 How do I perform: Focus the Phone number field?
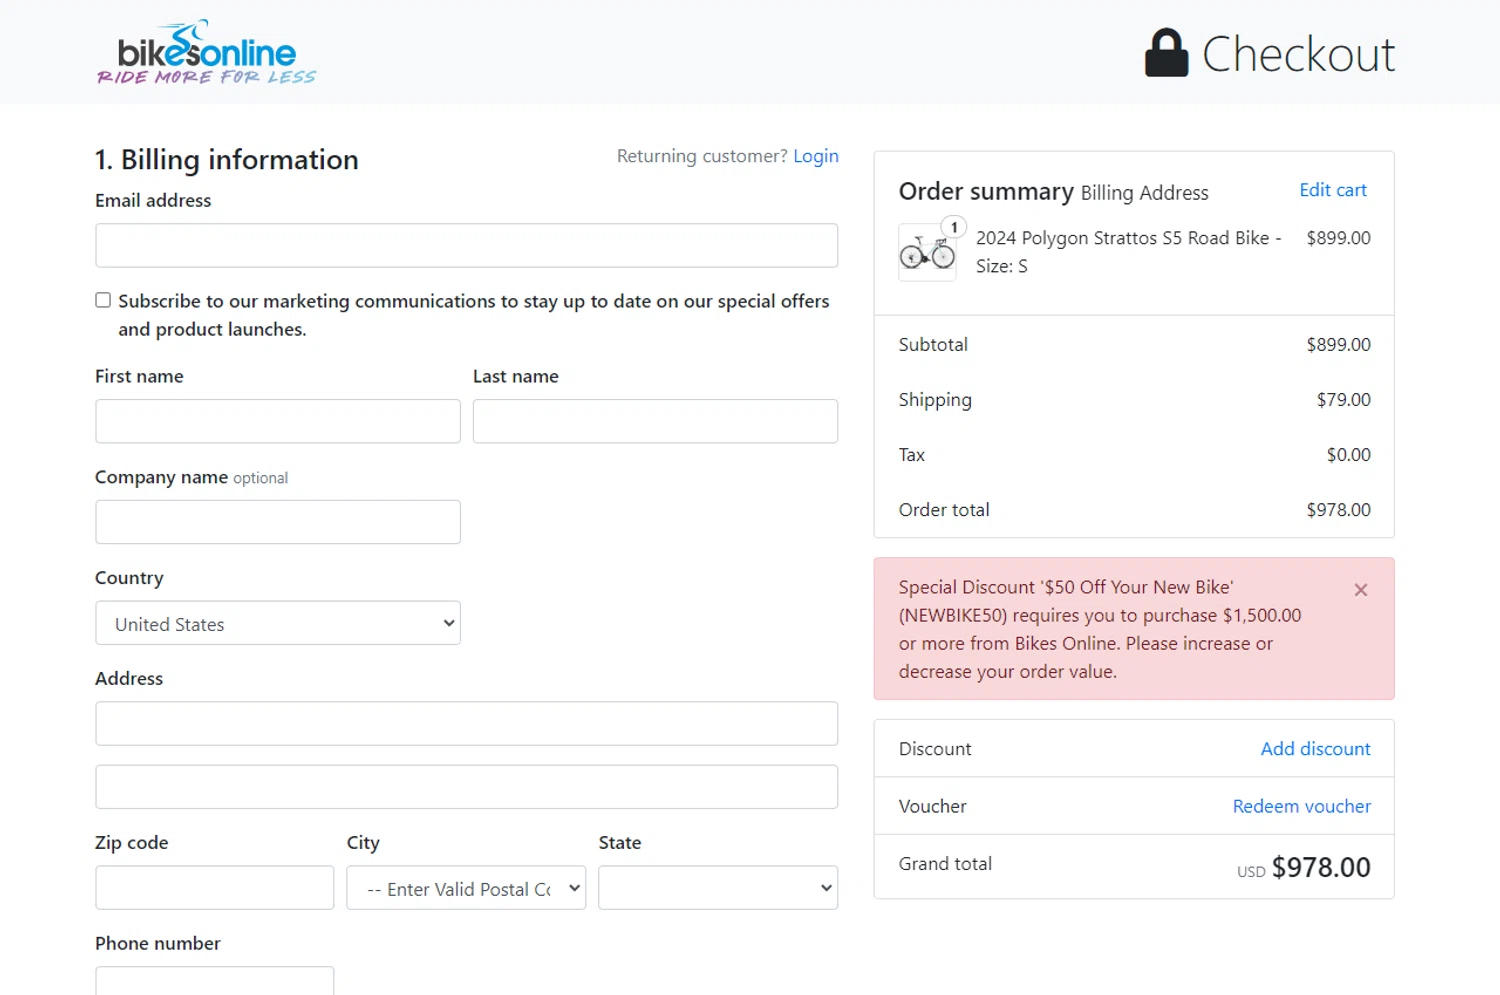[x=214, y=981]
